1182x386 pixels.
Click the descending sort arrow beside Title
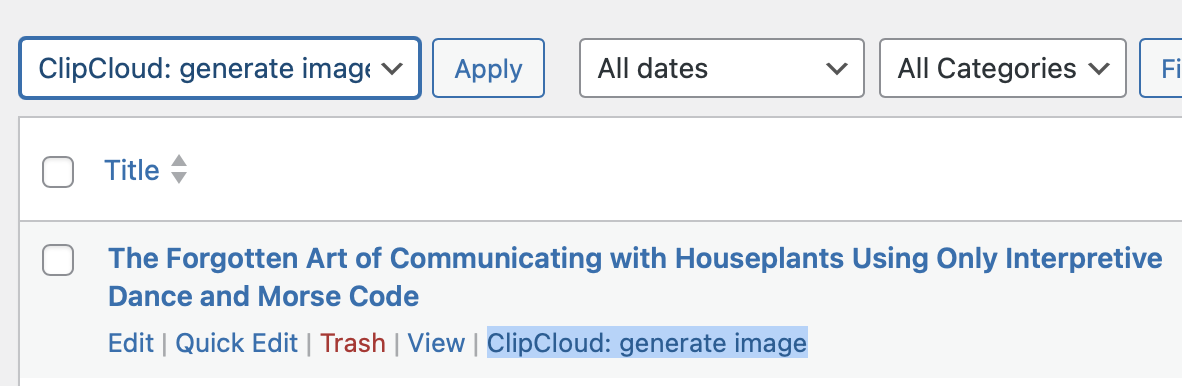[x=179, y=178]
